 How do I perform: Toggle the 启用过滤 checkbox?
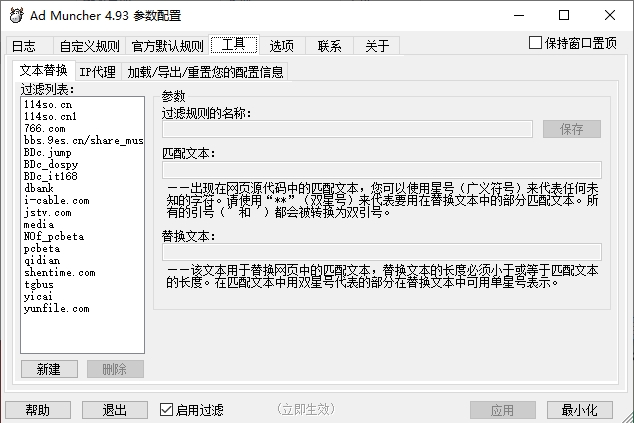[192, 410]
